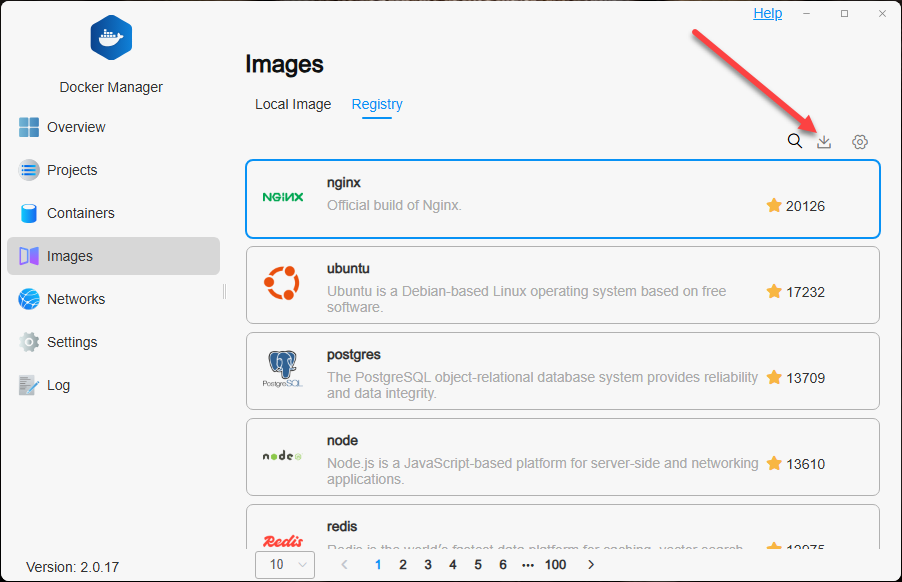
Task: Open the Containers section
Action: pos(81,213)
